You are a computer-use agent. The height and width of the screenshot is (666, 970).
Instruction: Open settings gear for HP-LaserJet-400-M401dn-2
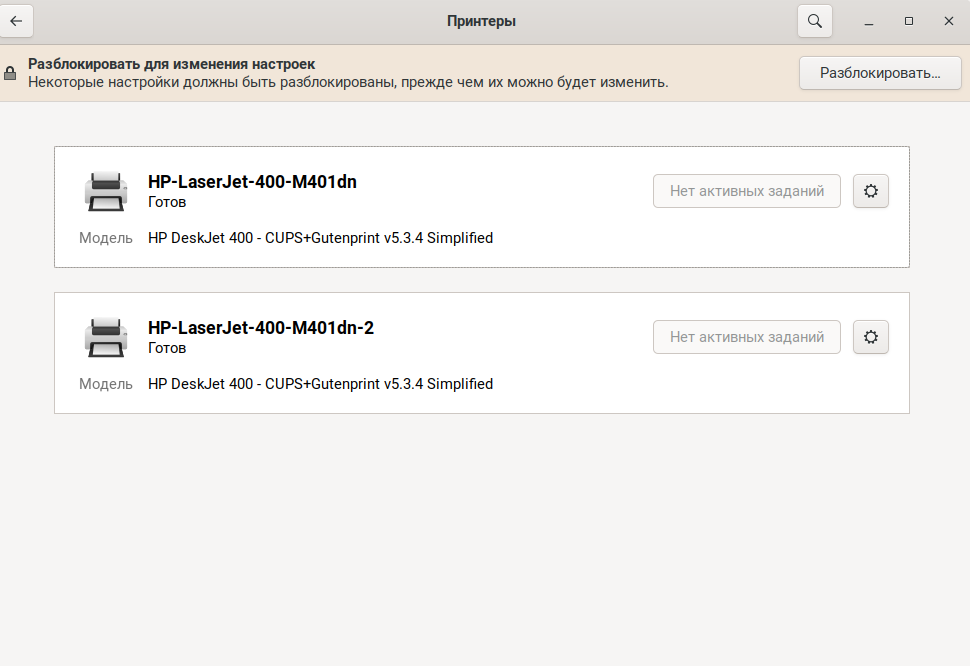point(870,337)
